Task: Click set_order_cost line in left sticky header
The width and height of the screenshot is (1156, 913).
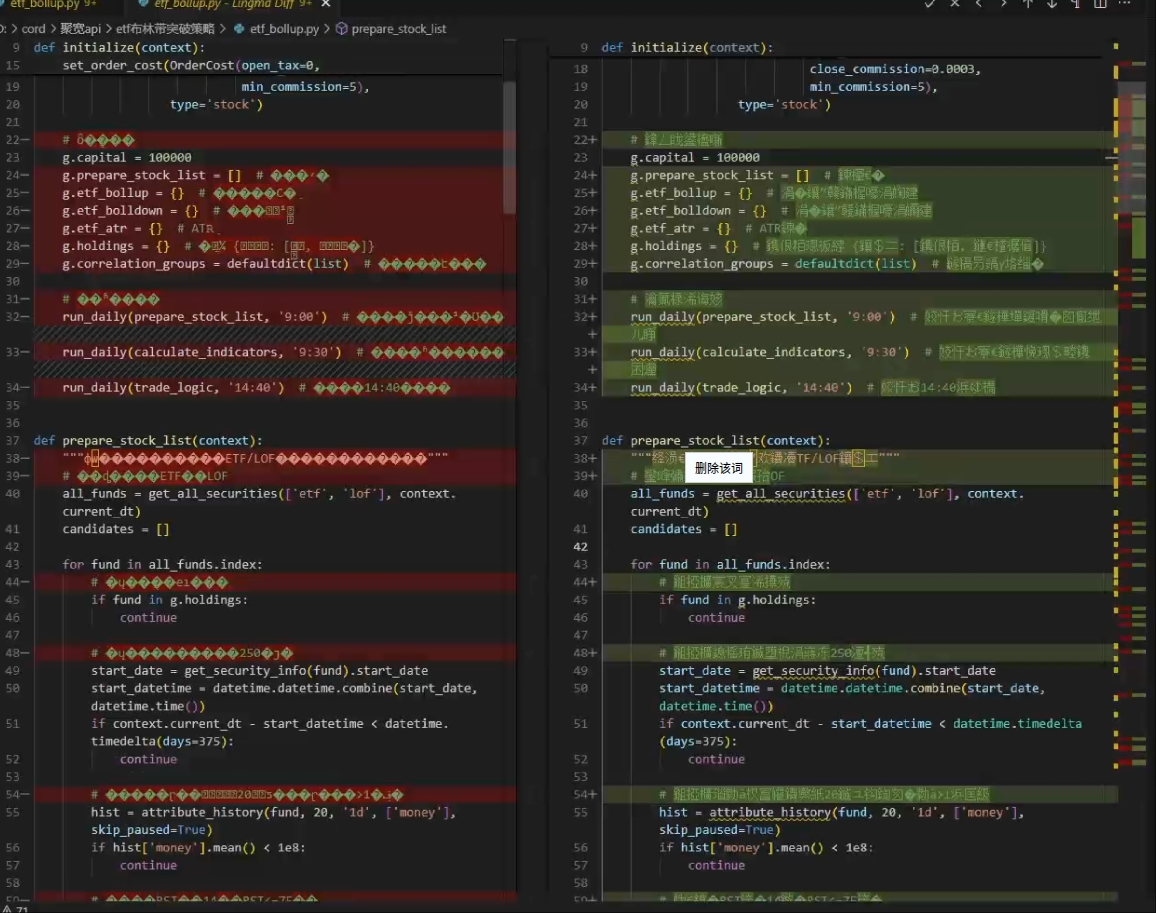Action: click(191, 65)
